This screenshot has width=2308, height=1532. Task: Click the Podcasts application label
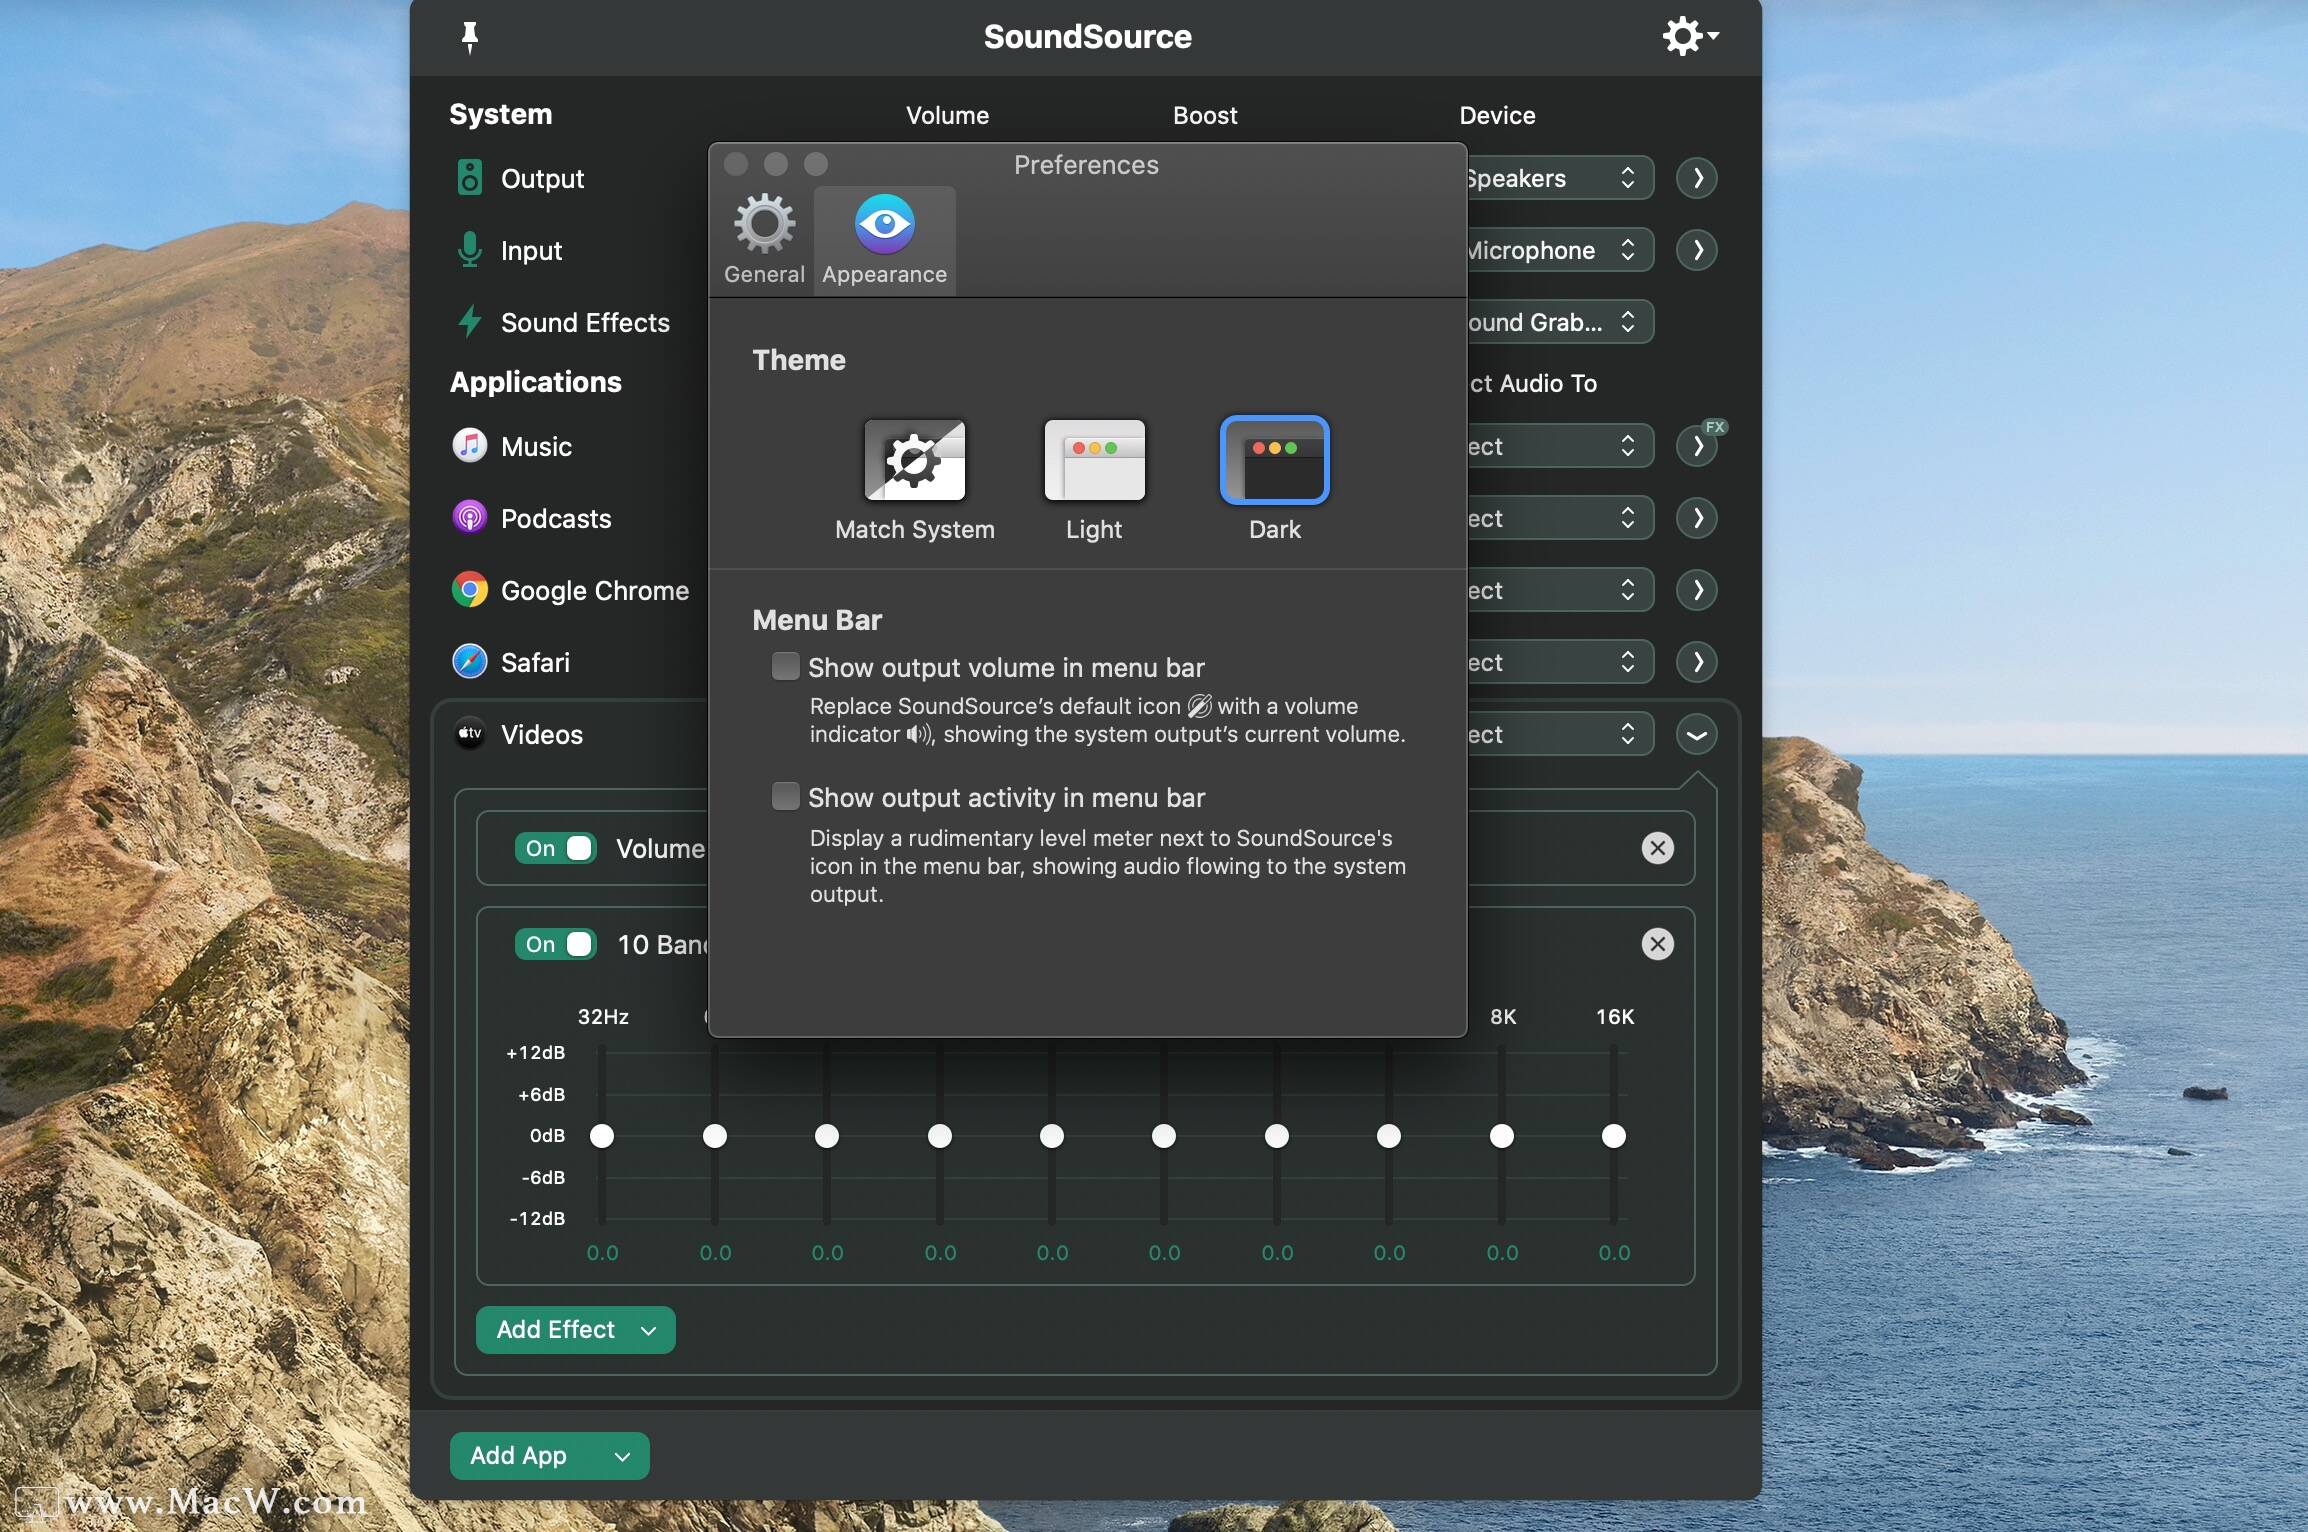pos(555,519)
